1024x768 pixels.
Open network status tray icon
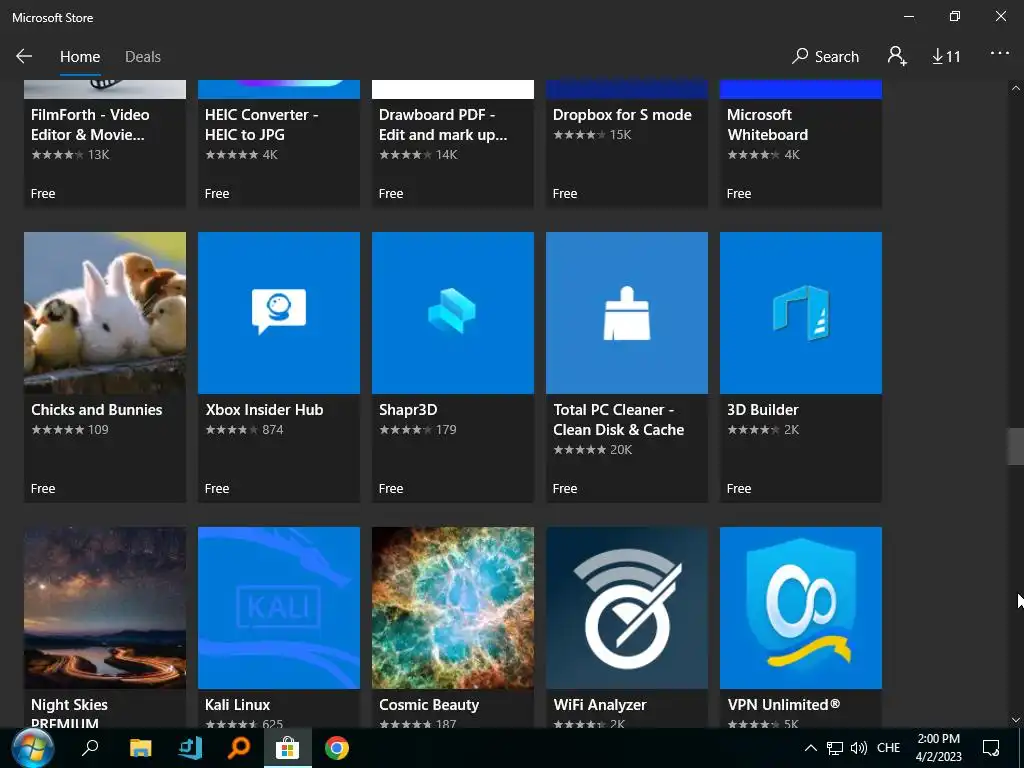[835, 748]
